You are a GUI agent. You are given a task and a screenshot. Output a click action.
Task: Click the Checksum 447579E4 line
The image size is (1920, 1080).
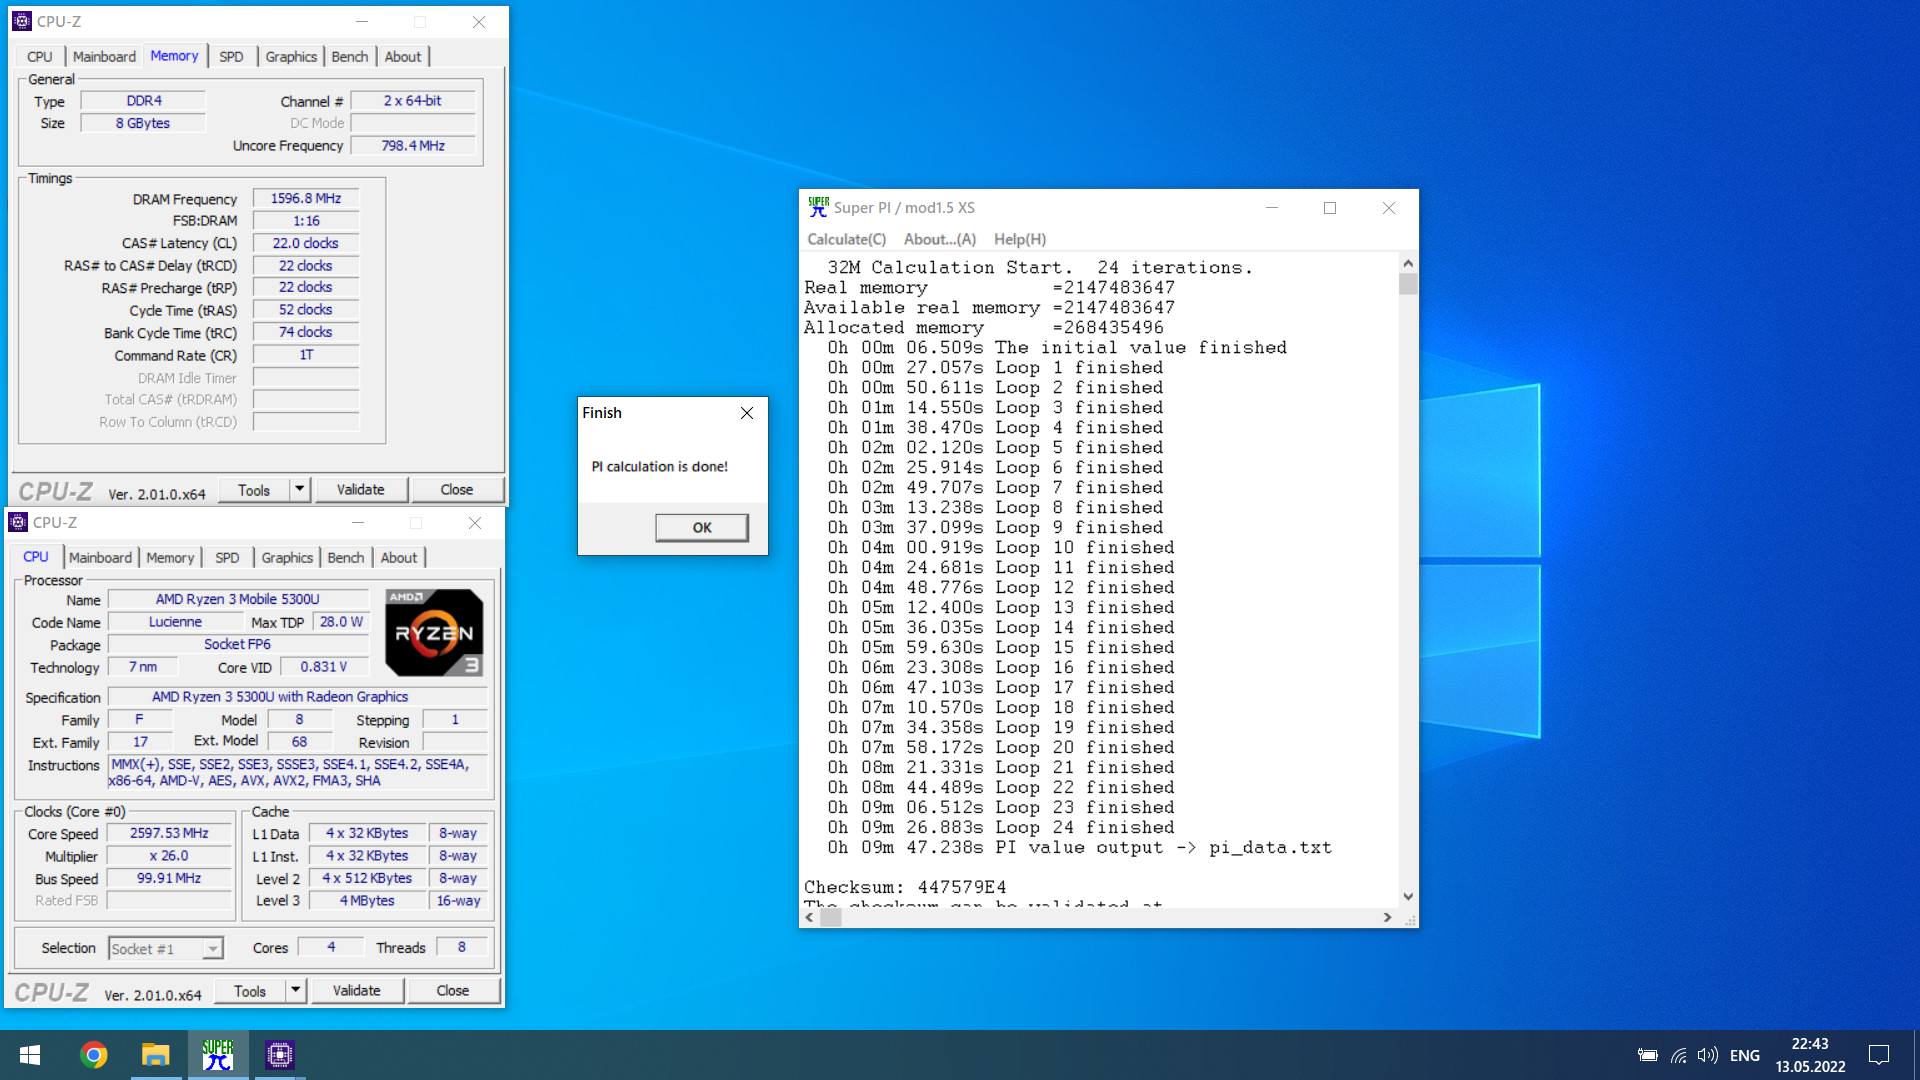(x=905, y=887)
